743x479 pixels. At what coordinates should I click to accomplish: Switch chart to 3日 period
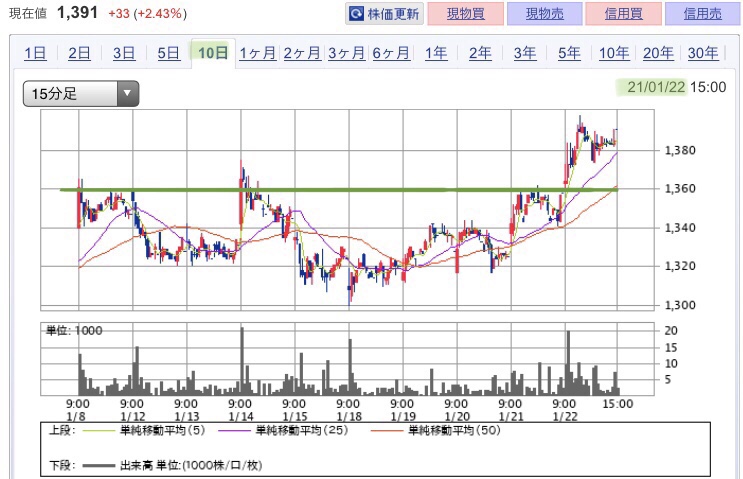click(x=124, y=53)
